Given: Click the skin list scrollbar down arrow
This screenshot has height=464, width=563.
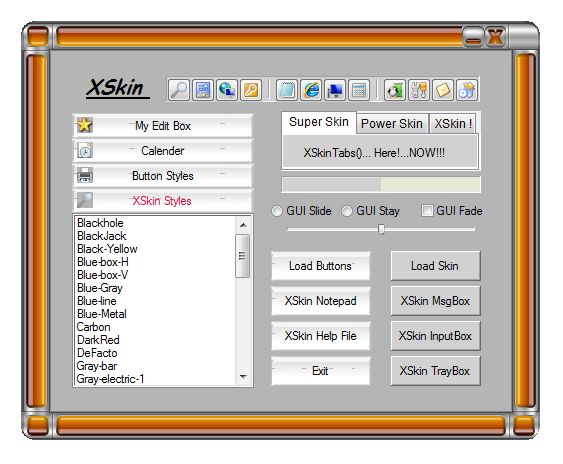Looking at the screenshot, I should (243, 377).
